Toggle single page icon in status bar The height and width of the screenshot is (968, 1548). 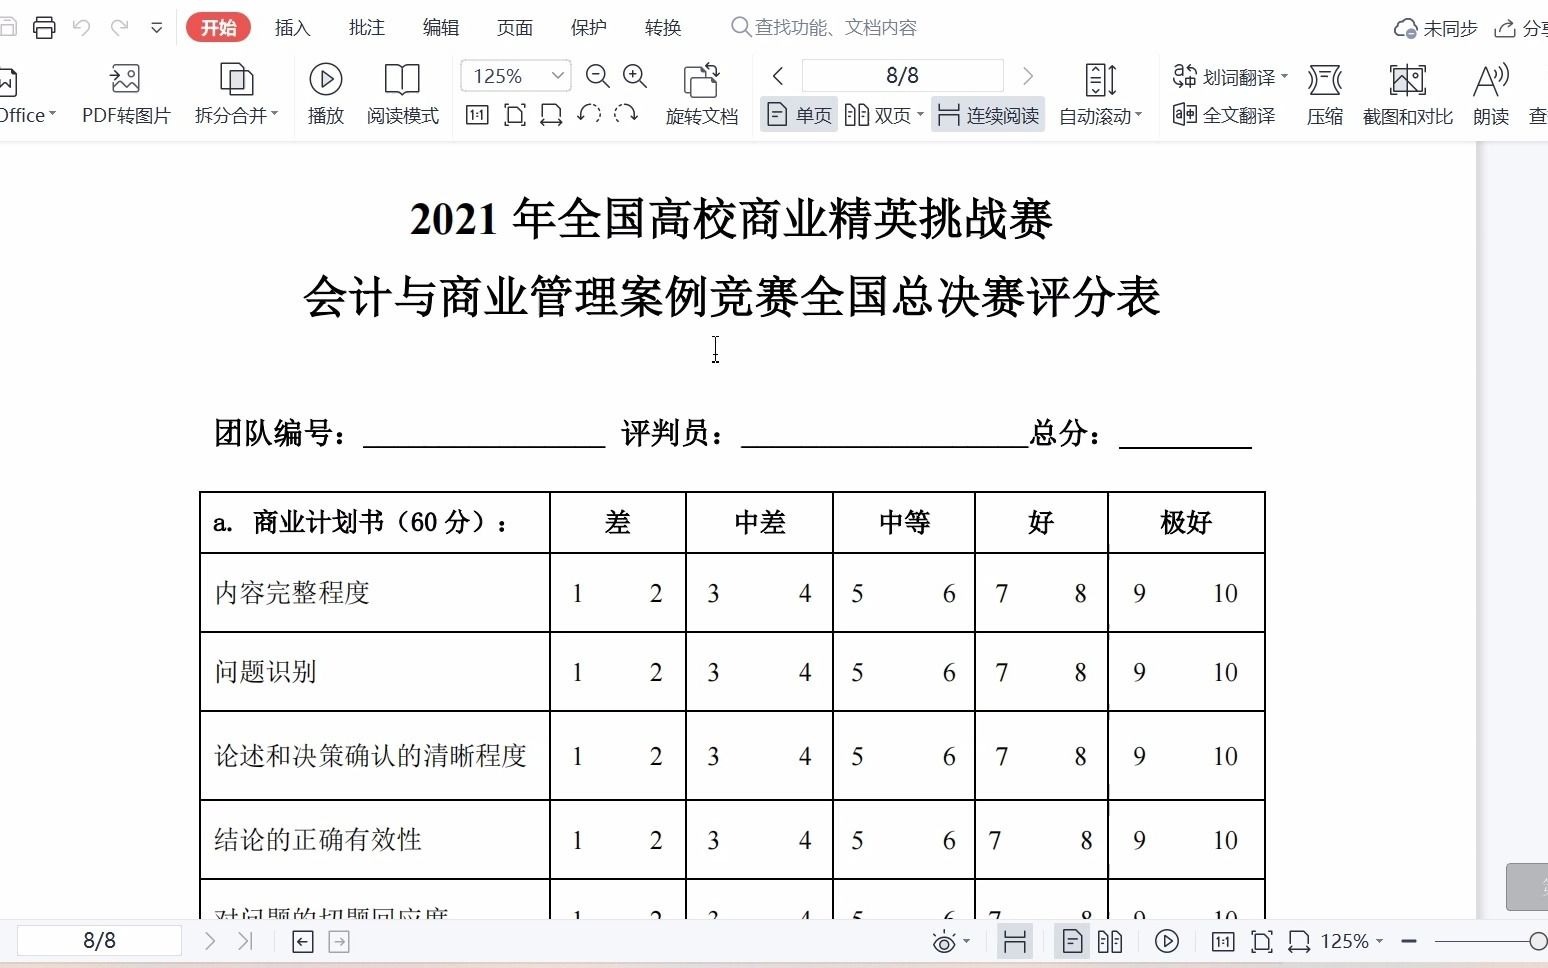click(x=1072, y=942)
